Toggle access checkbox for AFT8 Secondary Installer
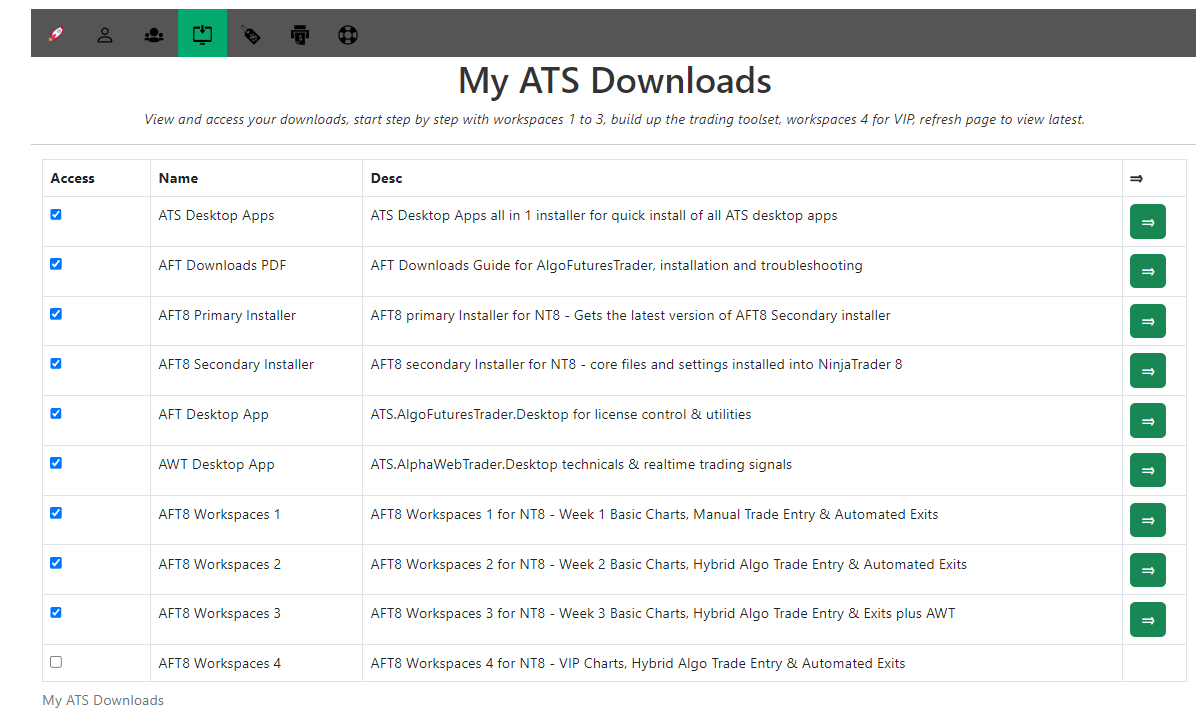This screenshot has width=1196, height=714. click(x=56, y=364)
